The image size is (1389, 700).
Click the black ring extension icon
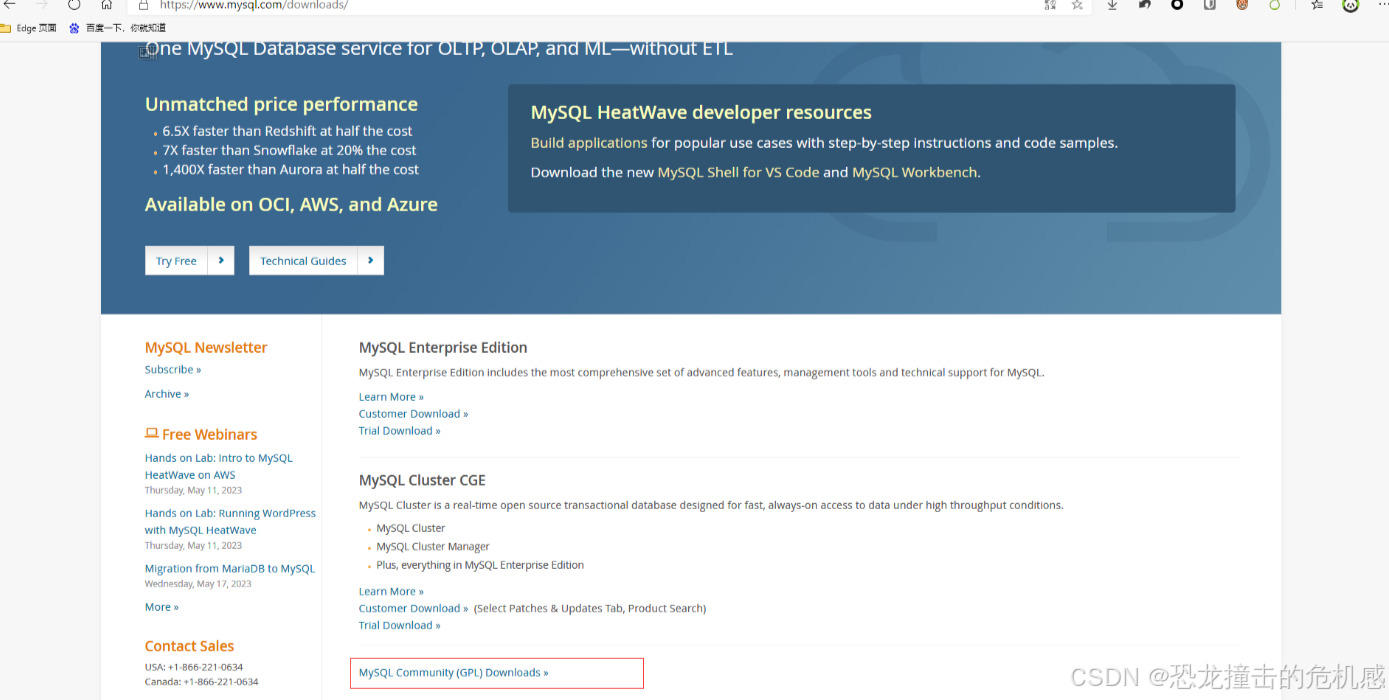pos(1177,5)
